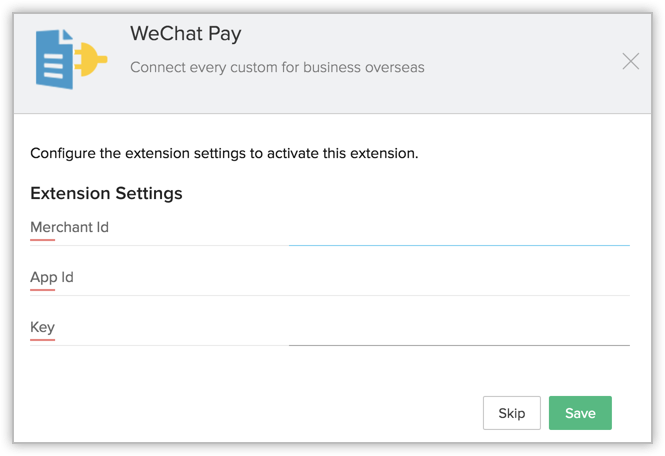Click the App Id label
This screenshot has width=665, height=456.
52,277
